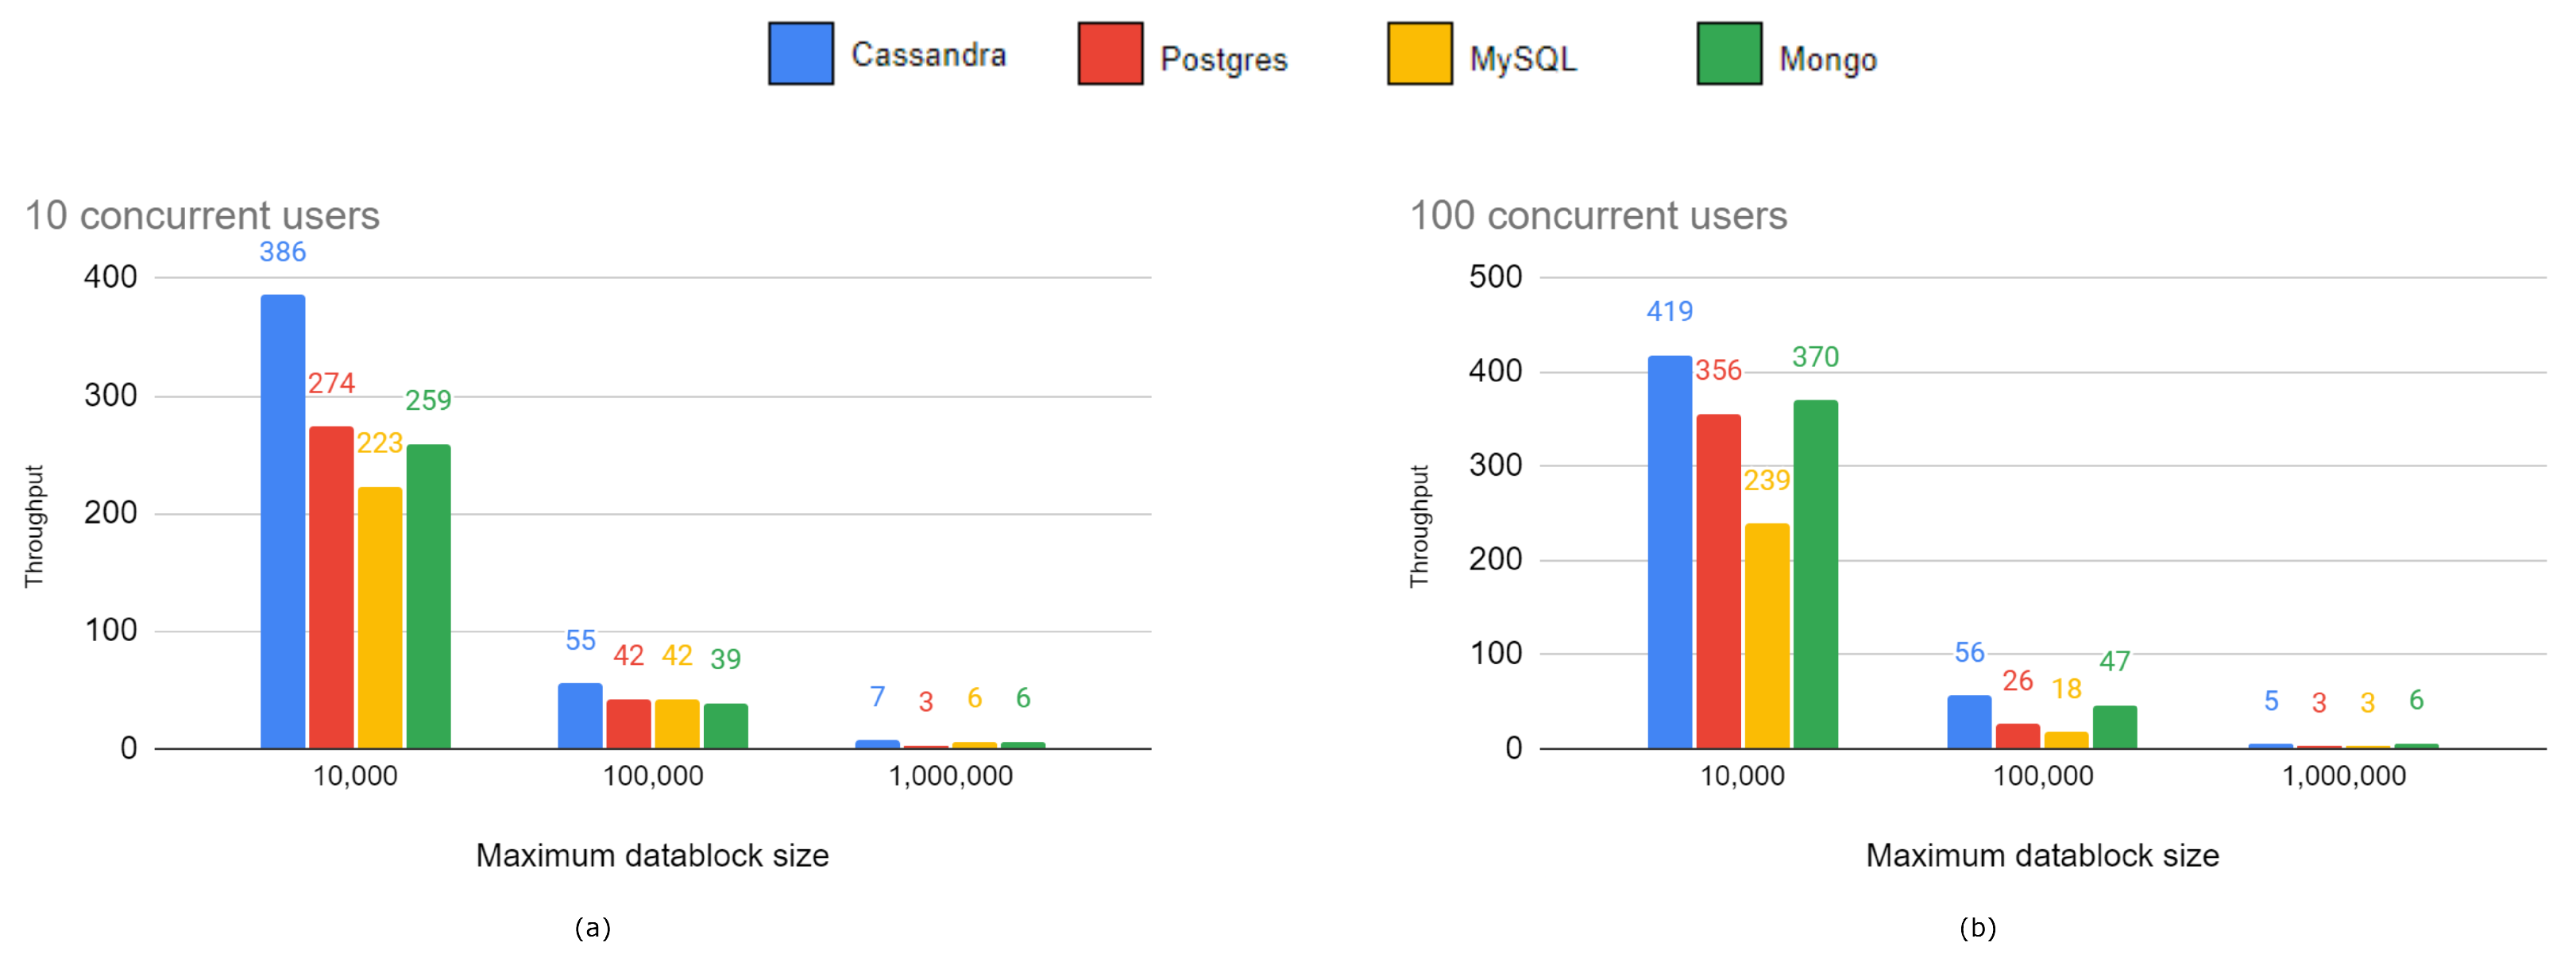Click the yellow bar labeled 239
Screen dimensions: 2576x958
(1767, 635)
